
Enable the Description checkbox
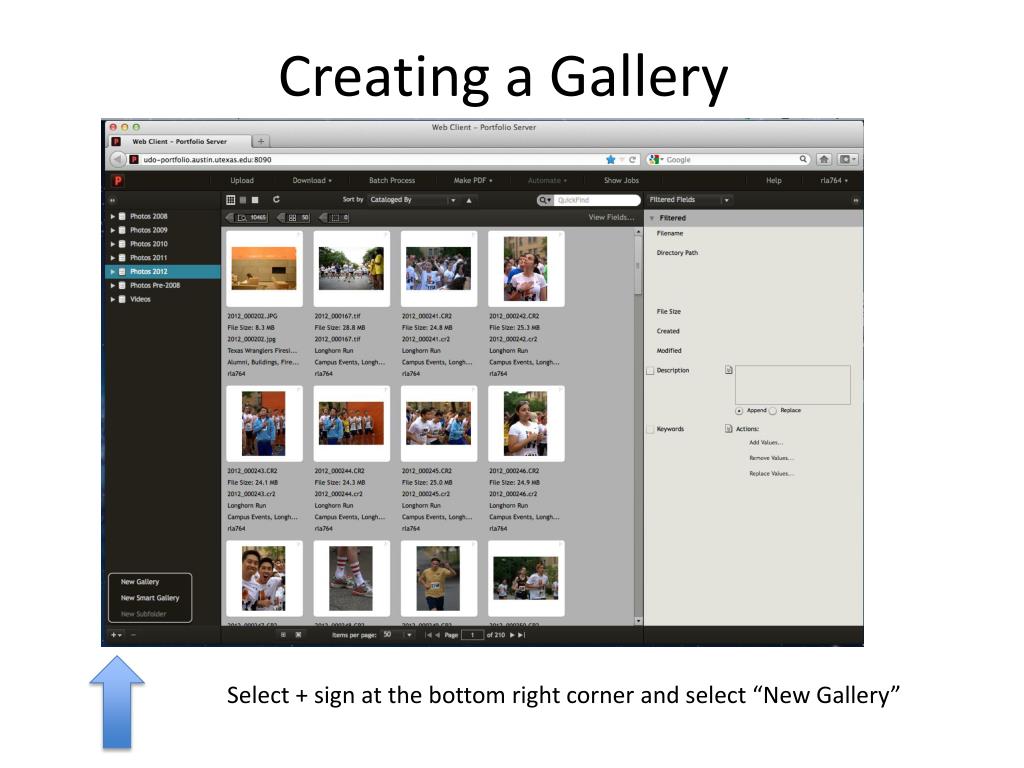[650, 371]
